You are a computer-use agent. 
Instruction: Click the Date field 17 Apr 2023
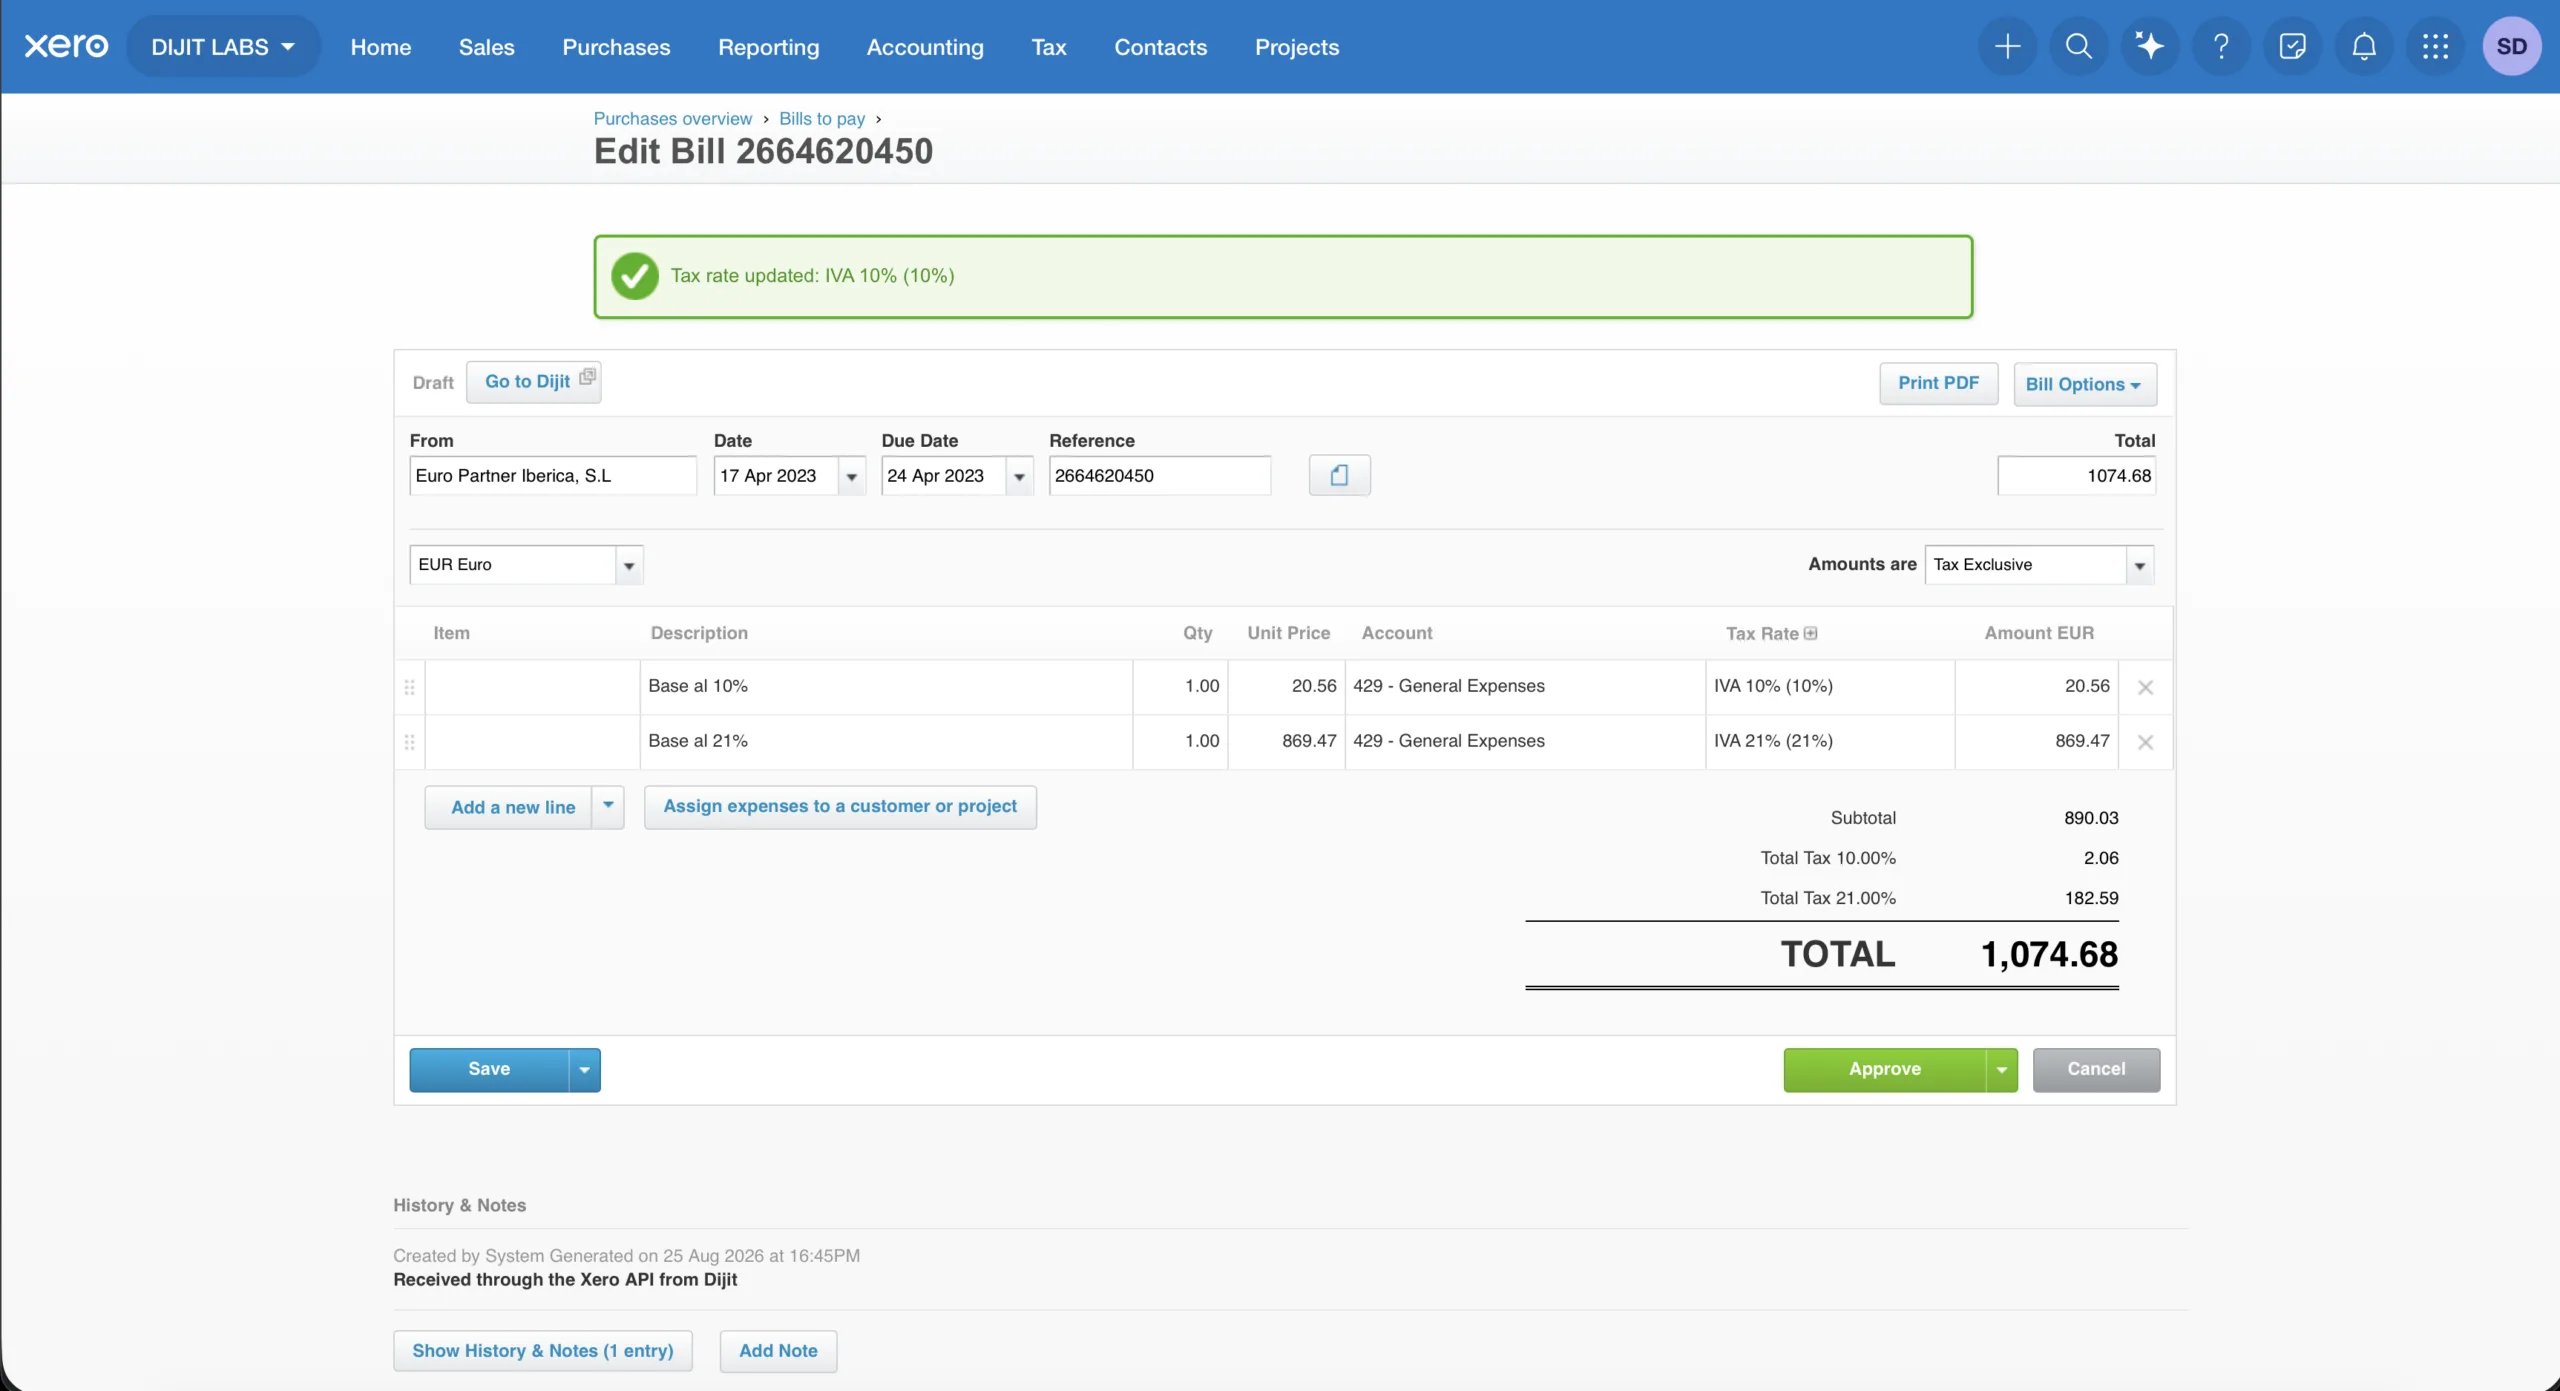776,476
